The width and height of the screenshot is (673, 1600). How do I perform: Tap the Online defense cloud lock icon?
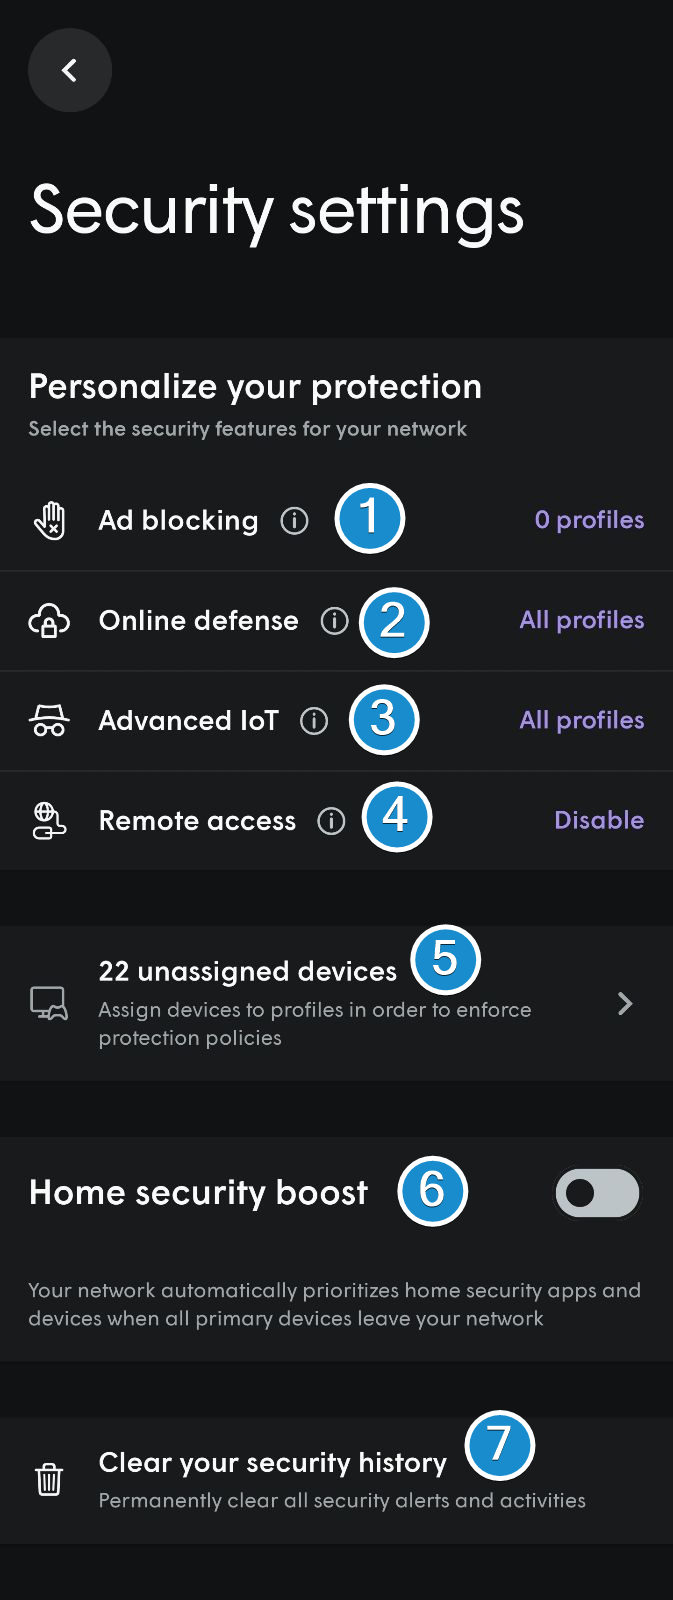[x=49, y=621]
